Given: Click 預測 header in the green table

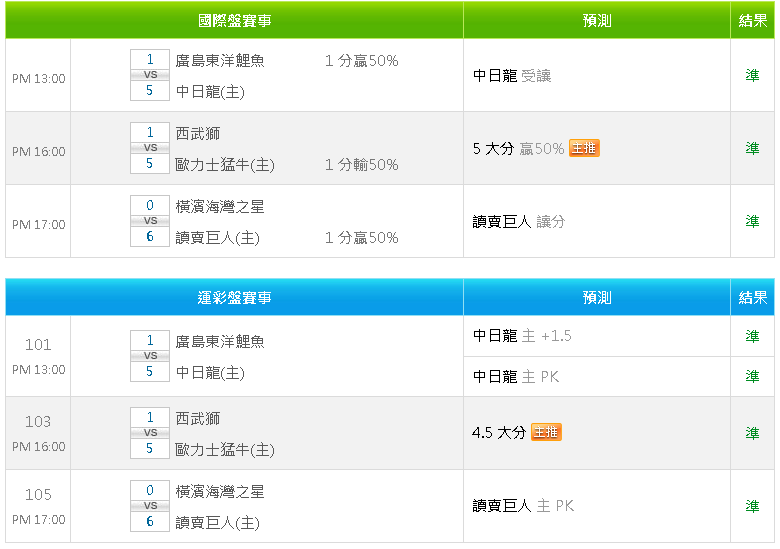Looking at the screenshot, I should pyautogui.click(x=597, y=20).
